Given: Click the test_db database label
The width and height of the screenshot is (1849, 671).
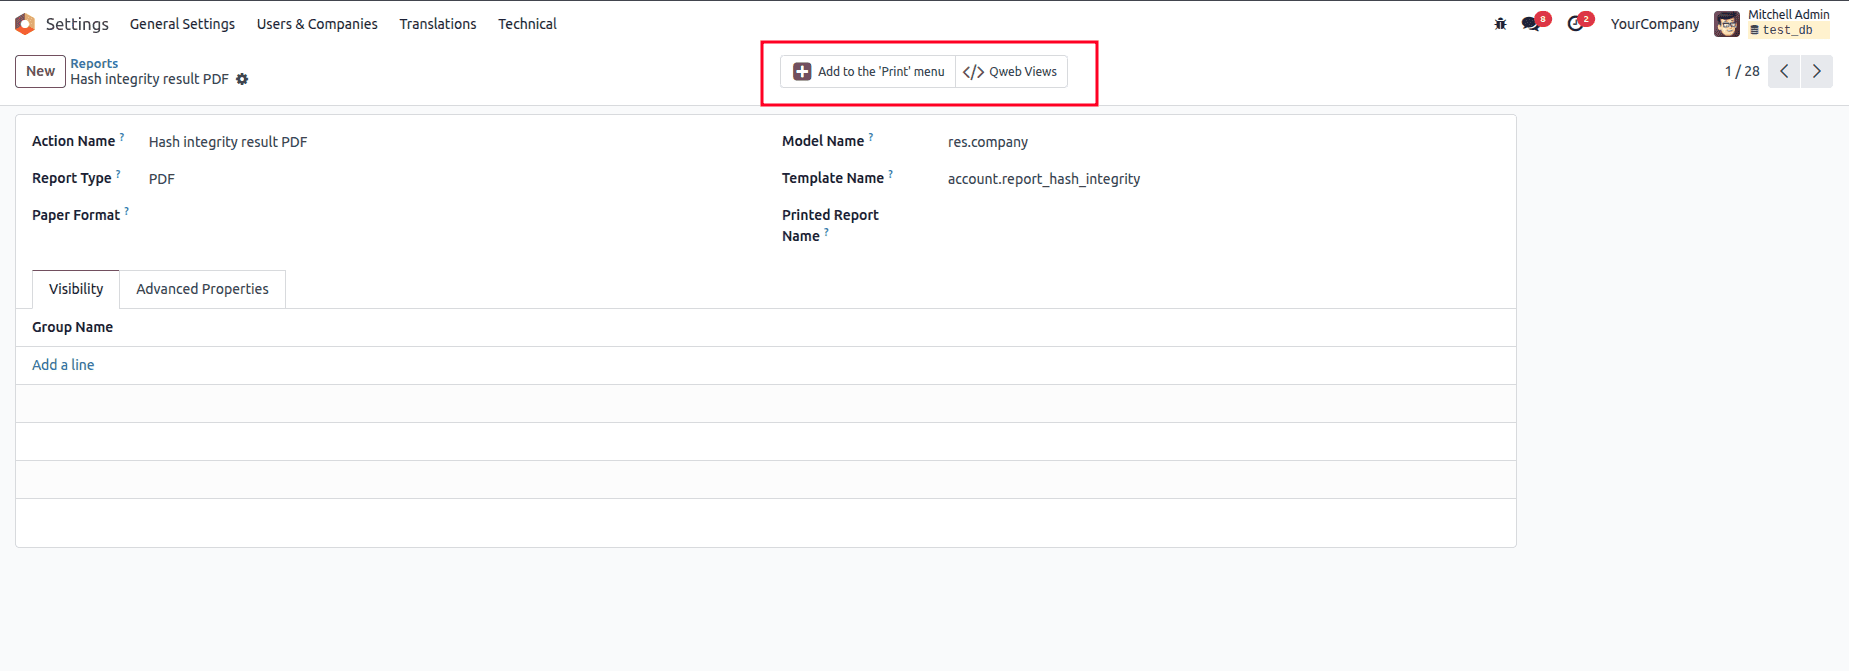Looking at the screenshot, I should point(1788,30).
